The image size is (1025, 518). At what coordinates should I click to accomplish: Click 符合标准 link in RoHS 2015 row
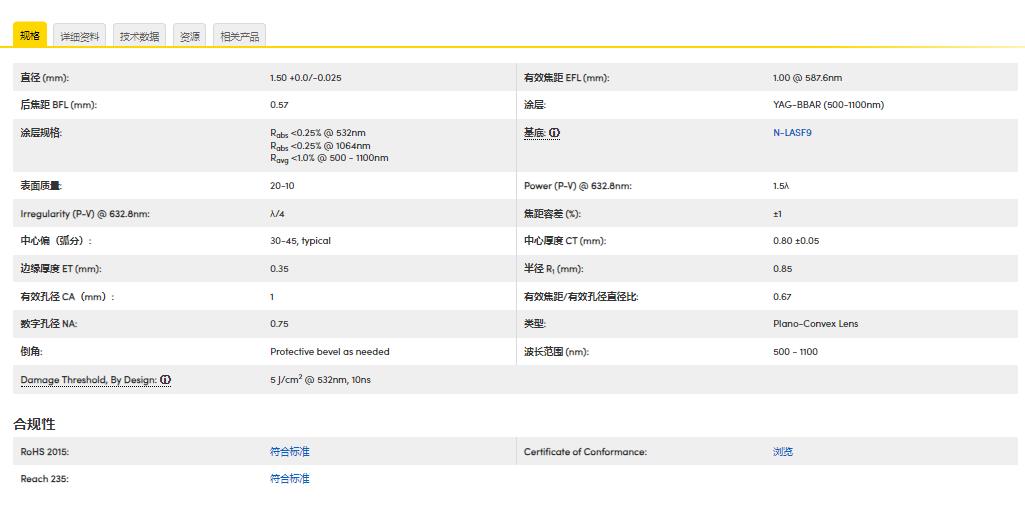pos(290,452)
